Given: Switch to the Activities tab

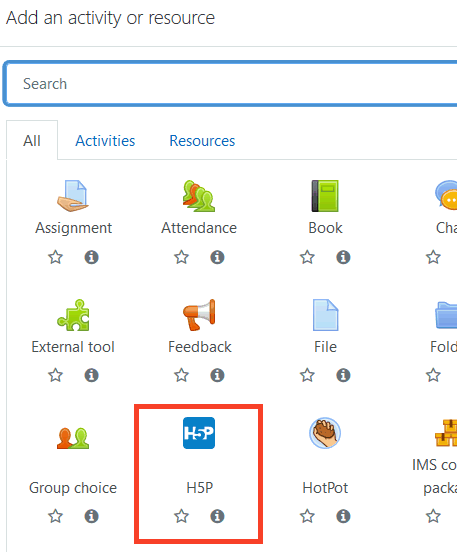Looking at the screenshot, I should click(105, 141).
